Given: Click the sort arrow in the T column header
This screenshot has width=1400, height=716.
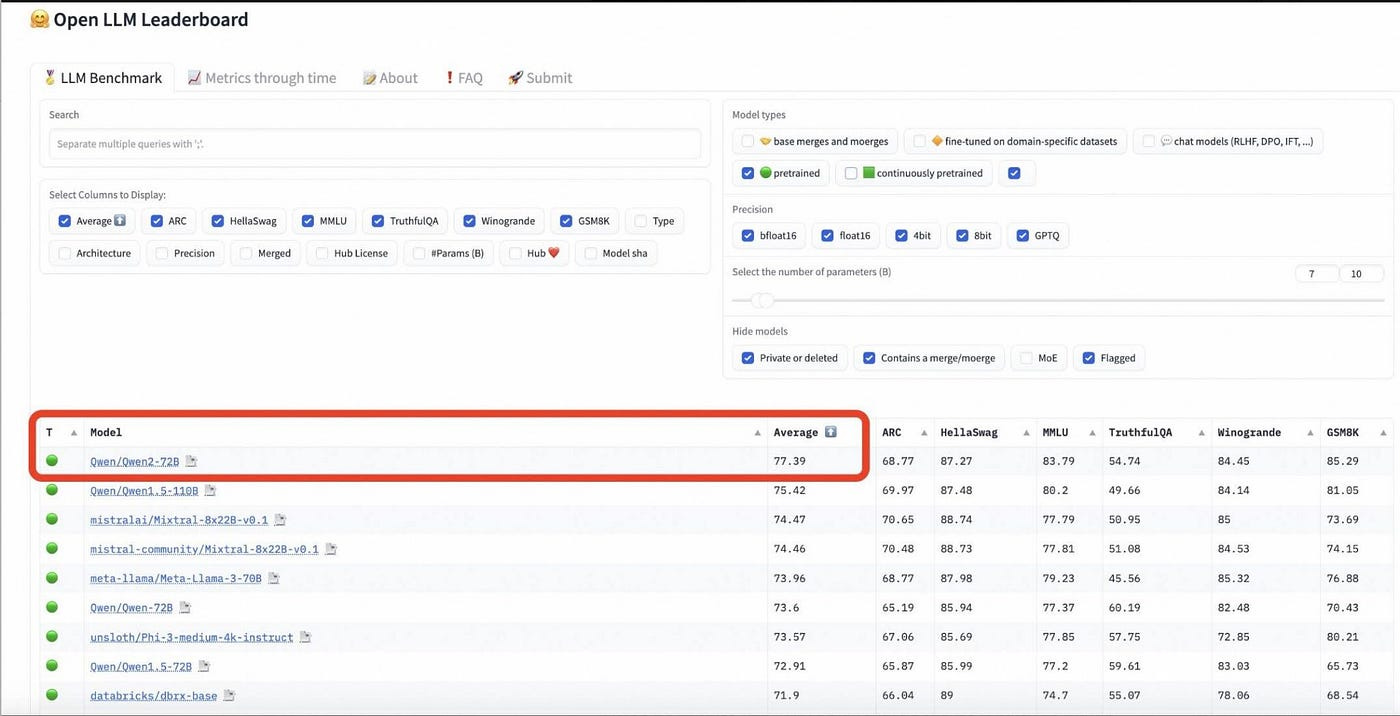Looking at the screenshot, I should click(74, 433).
